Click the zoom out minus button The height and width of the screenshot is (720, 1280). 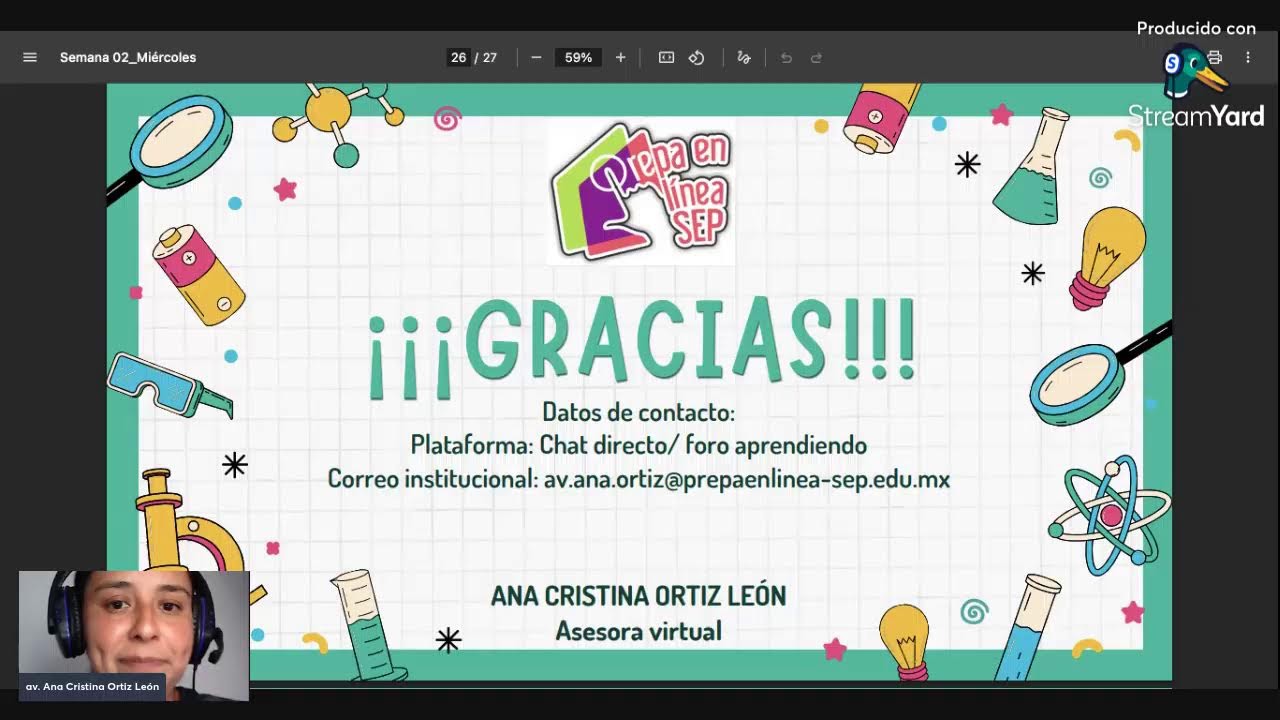(x=536, y=58)
